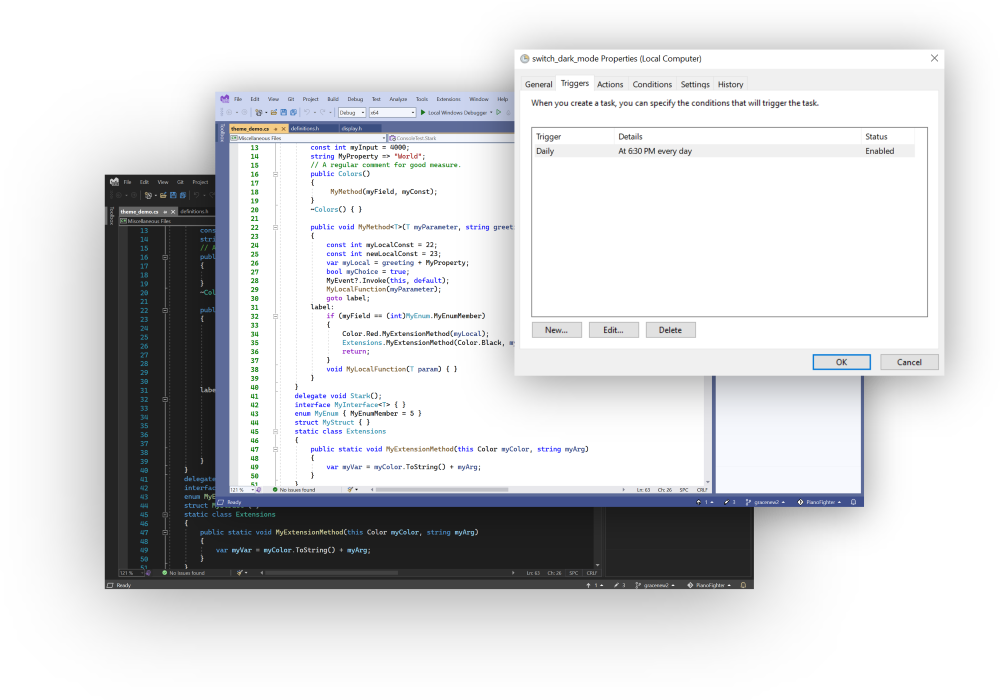Collapse code fold at line 16 in light editor

tap(276, 174)
